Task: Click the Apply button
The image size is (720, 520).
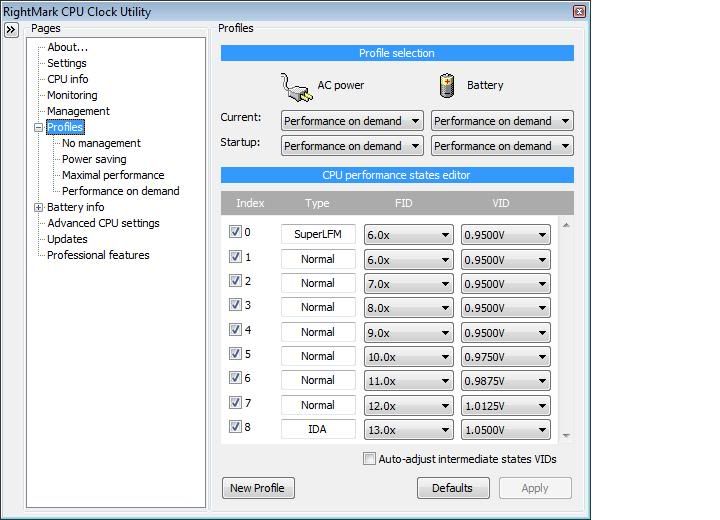Action: (535, 488)
